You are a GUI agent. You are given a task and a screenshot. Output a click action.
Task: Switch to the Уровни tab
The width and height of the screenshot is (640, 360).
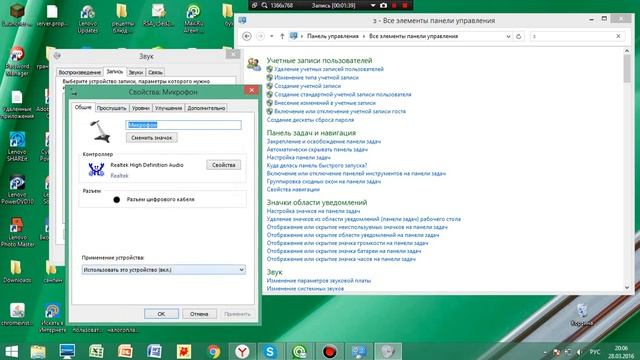141,108
